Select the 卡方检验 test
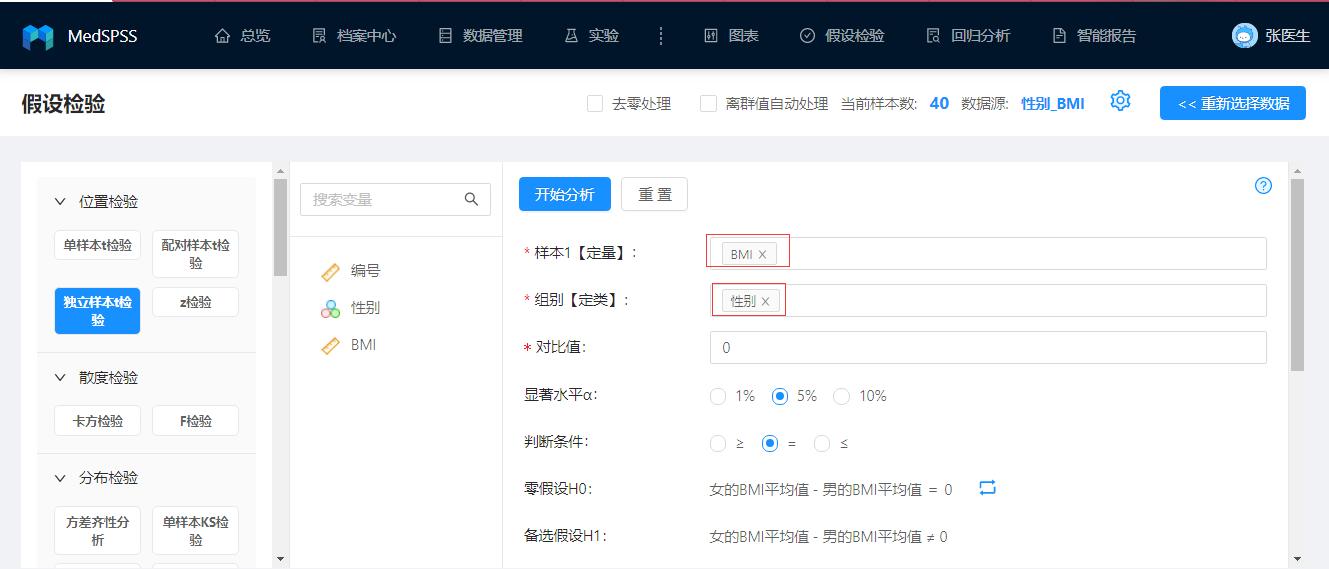 tap(98, 421)
